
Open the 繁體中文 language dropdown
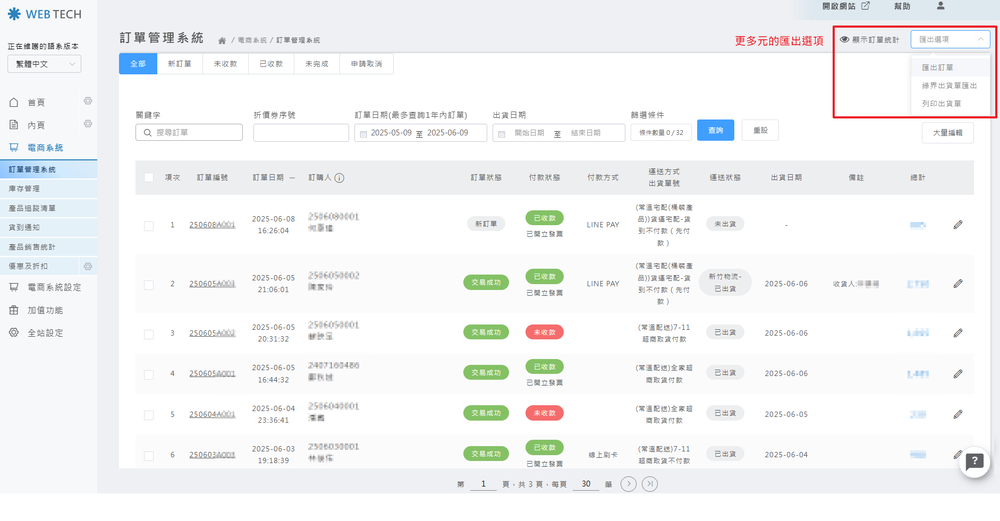click(44, 64)
